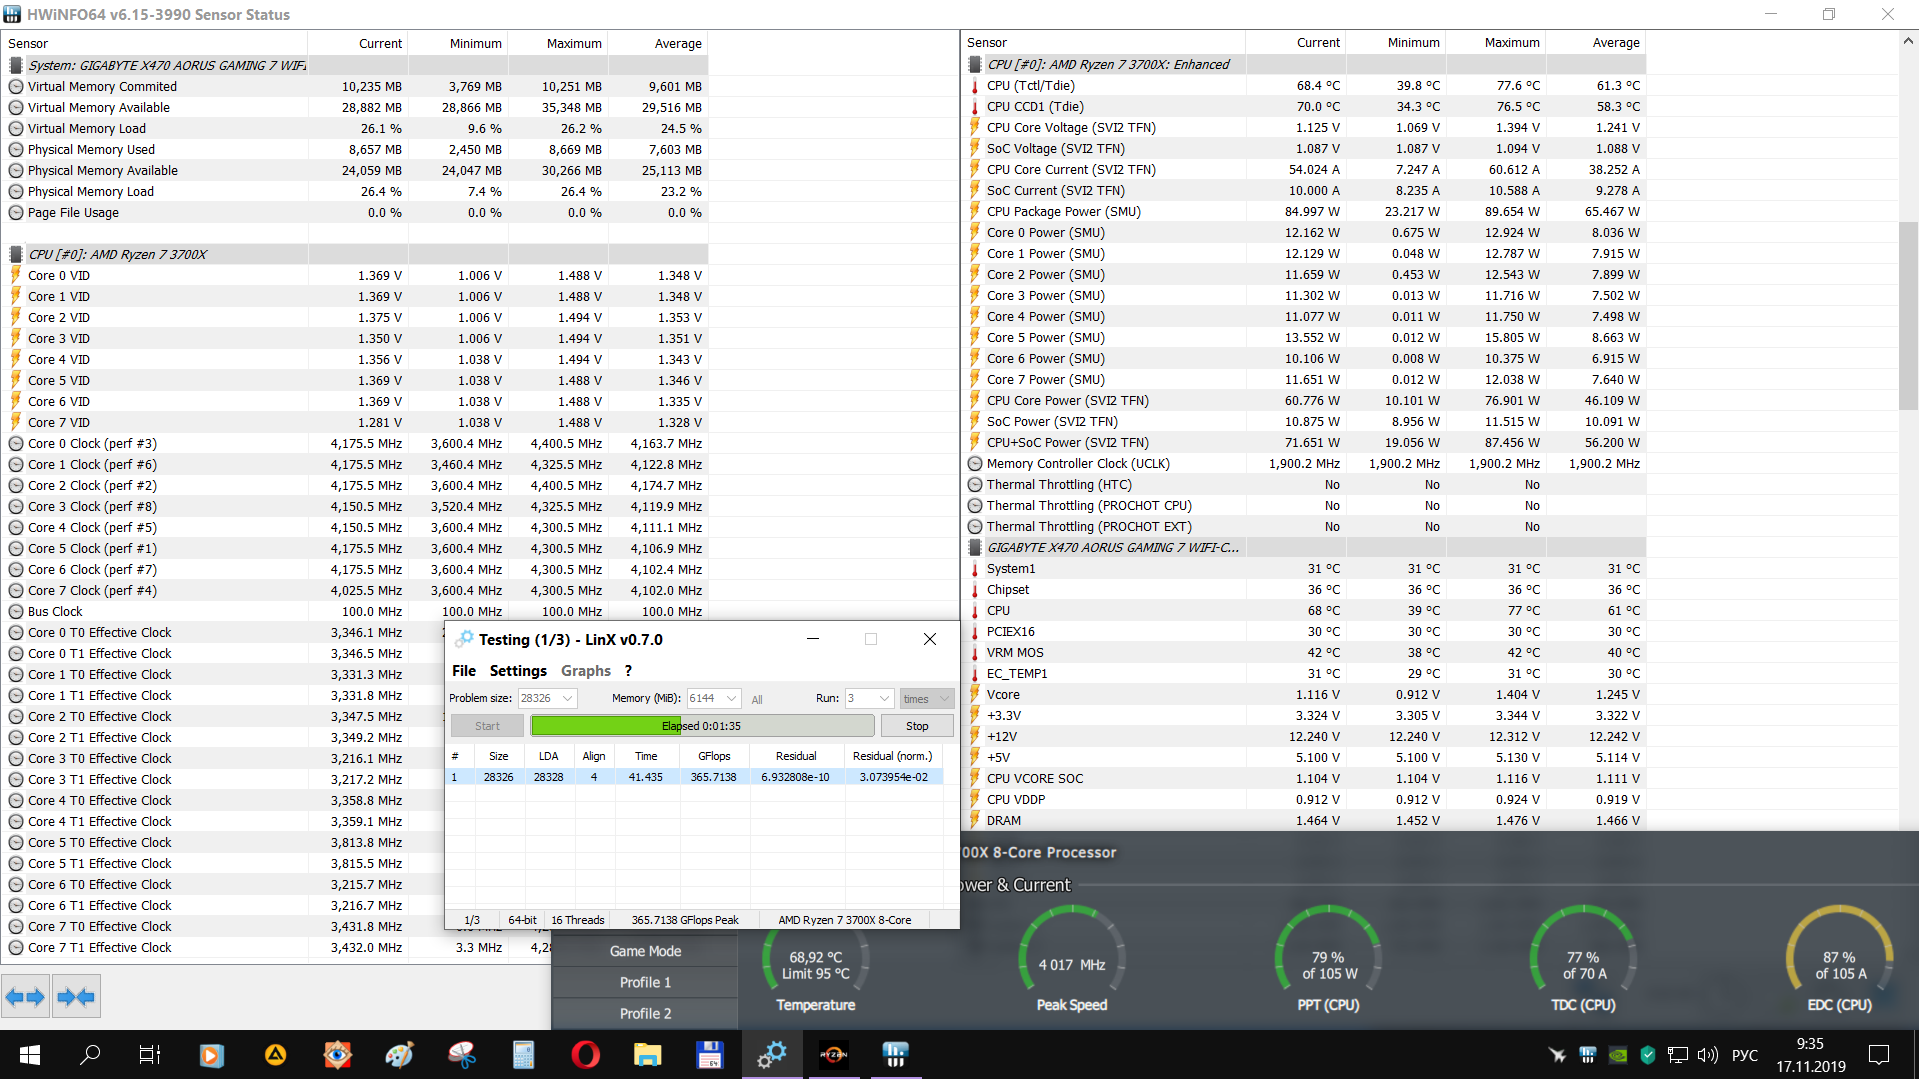The height and width of the screenshot is (1079, 1919).
Task: Open NVIDIA icon in system tray
Action: 1617,1054
